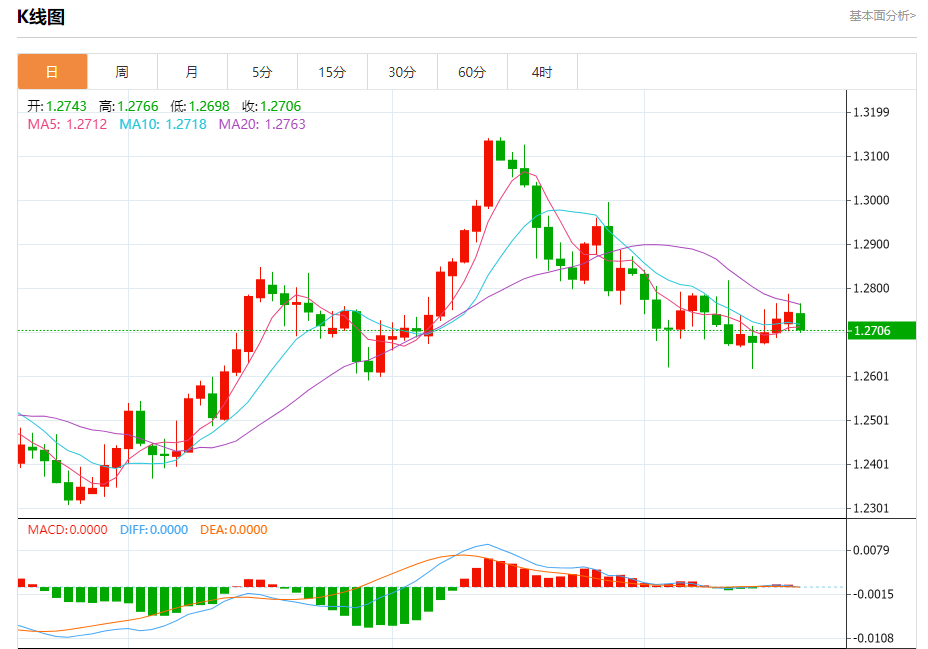Click the close value 收:1.2706
This screenshot has width=928, height=649.
(x=271, y=106)
